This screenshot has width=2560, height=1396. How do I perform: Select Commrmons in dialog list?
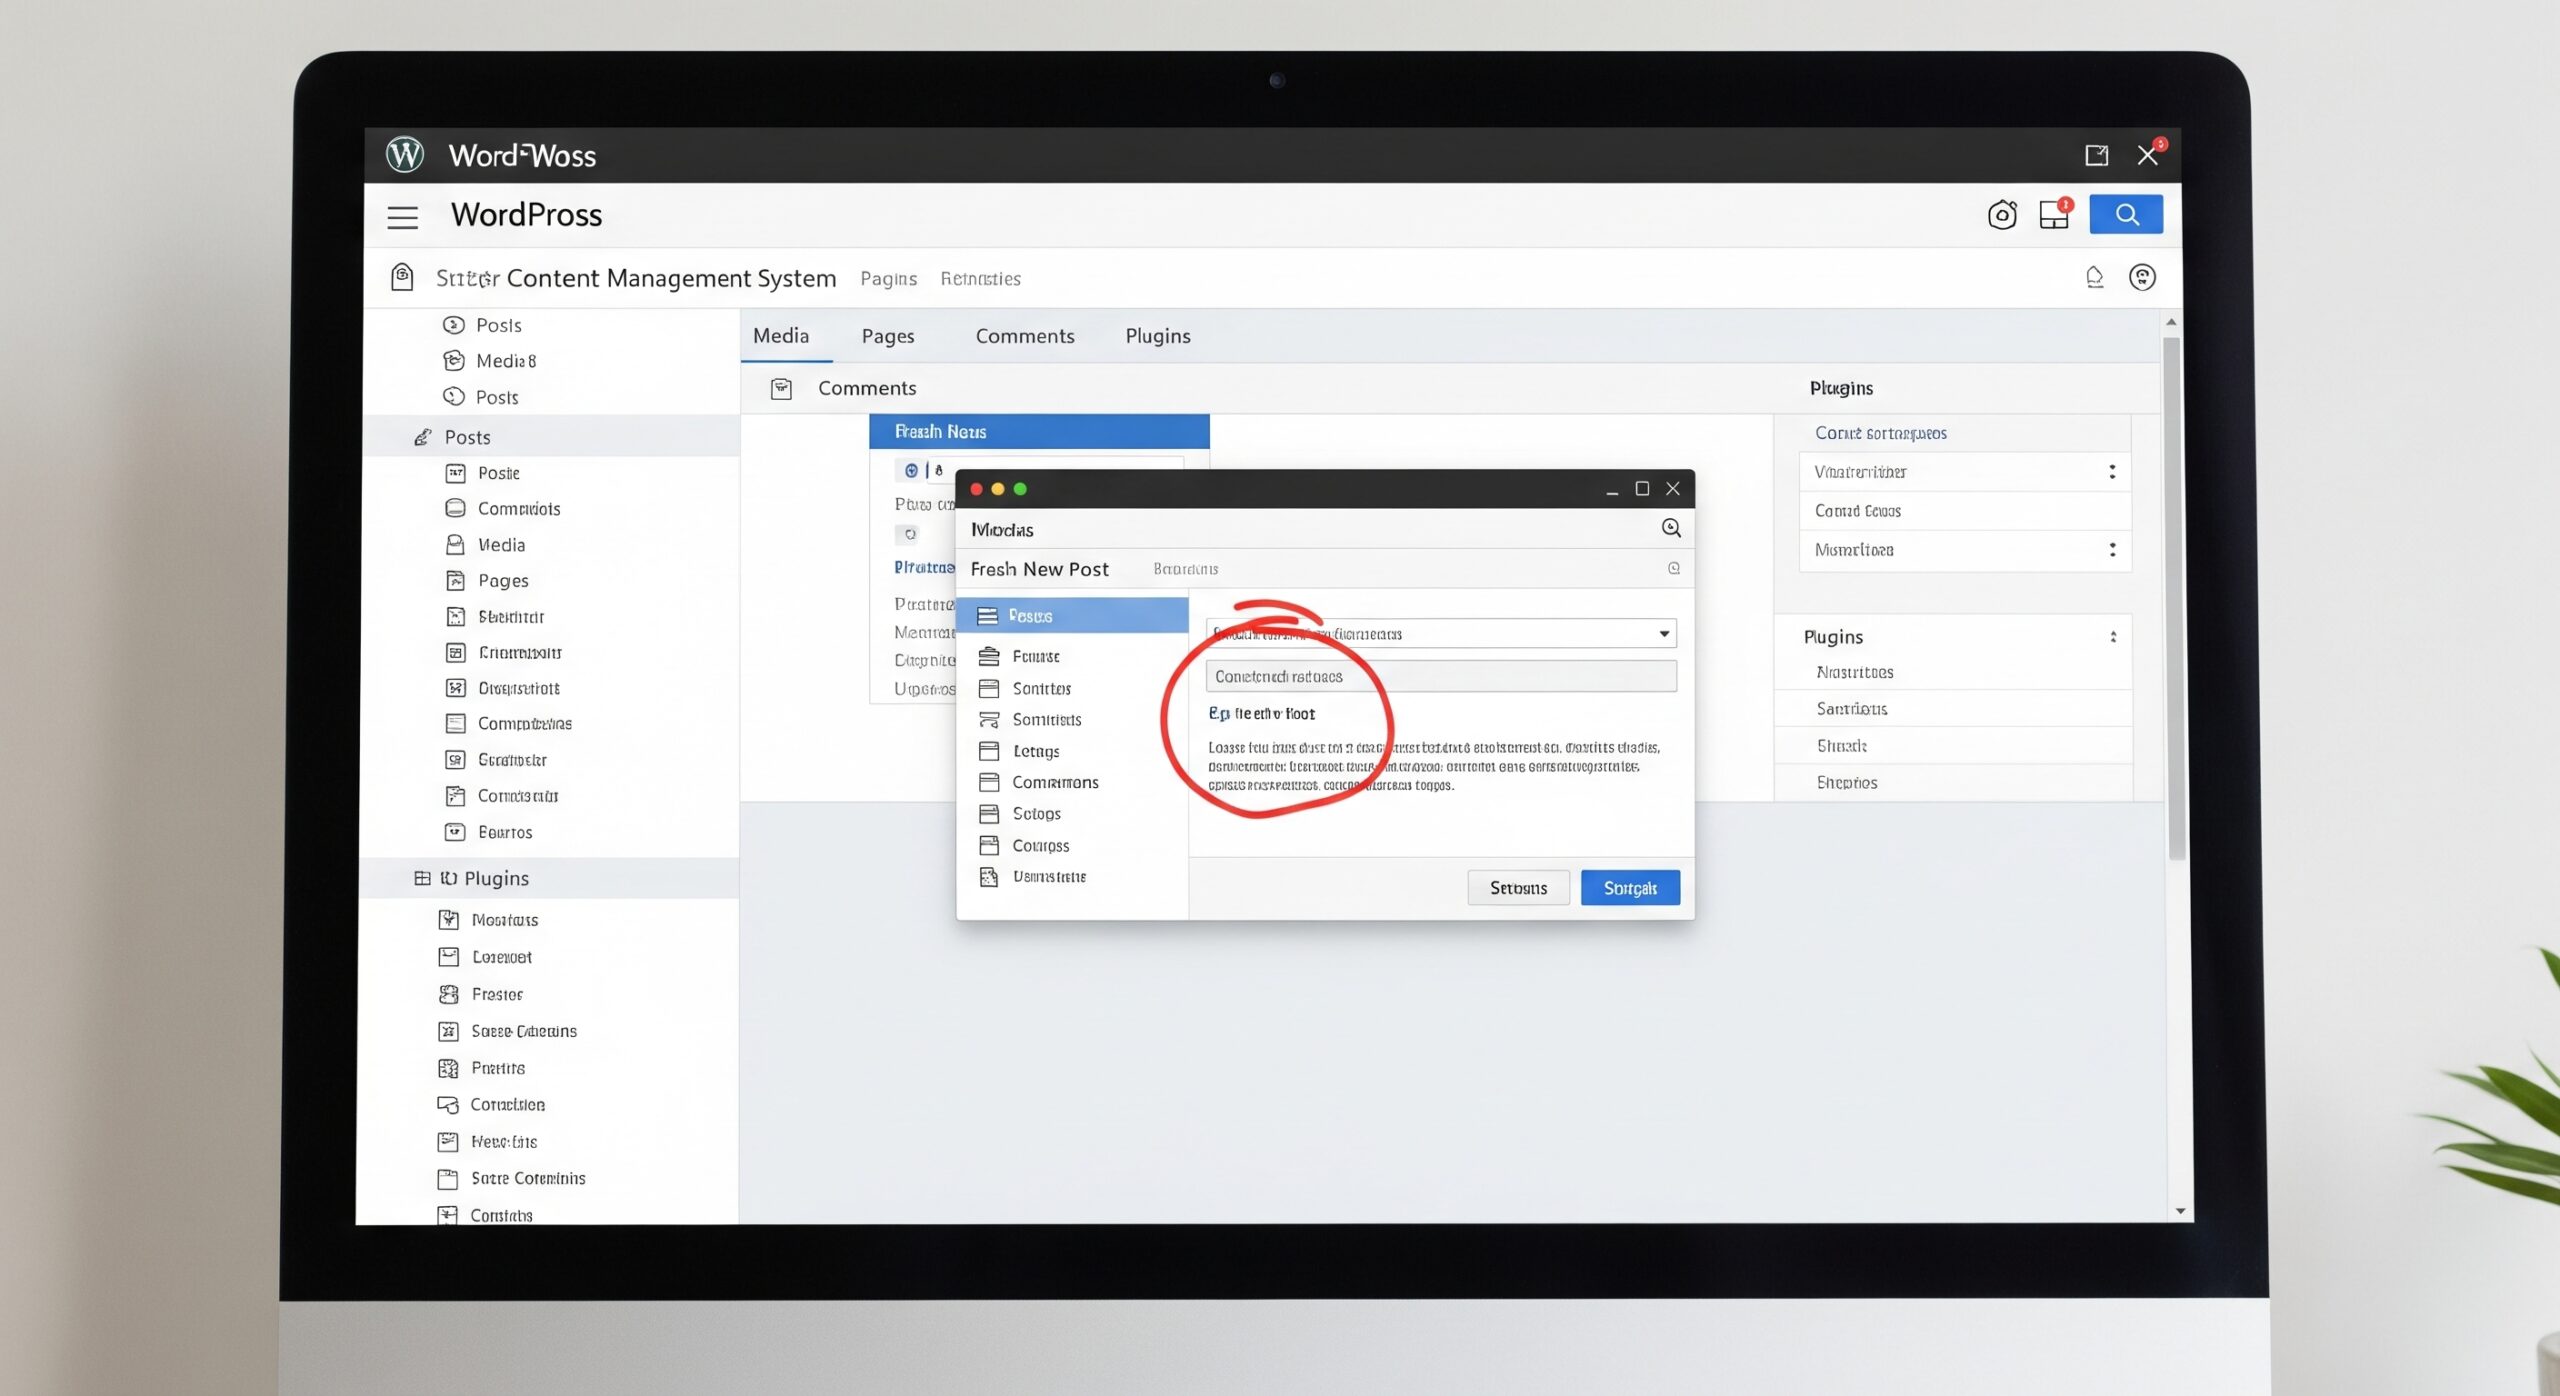click(1055, 782)
